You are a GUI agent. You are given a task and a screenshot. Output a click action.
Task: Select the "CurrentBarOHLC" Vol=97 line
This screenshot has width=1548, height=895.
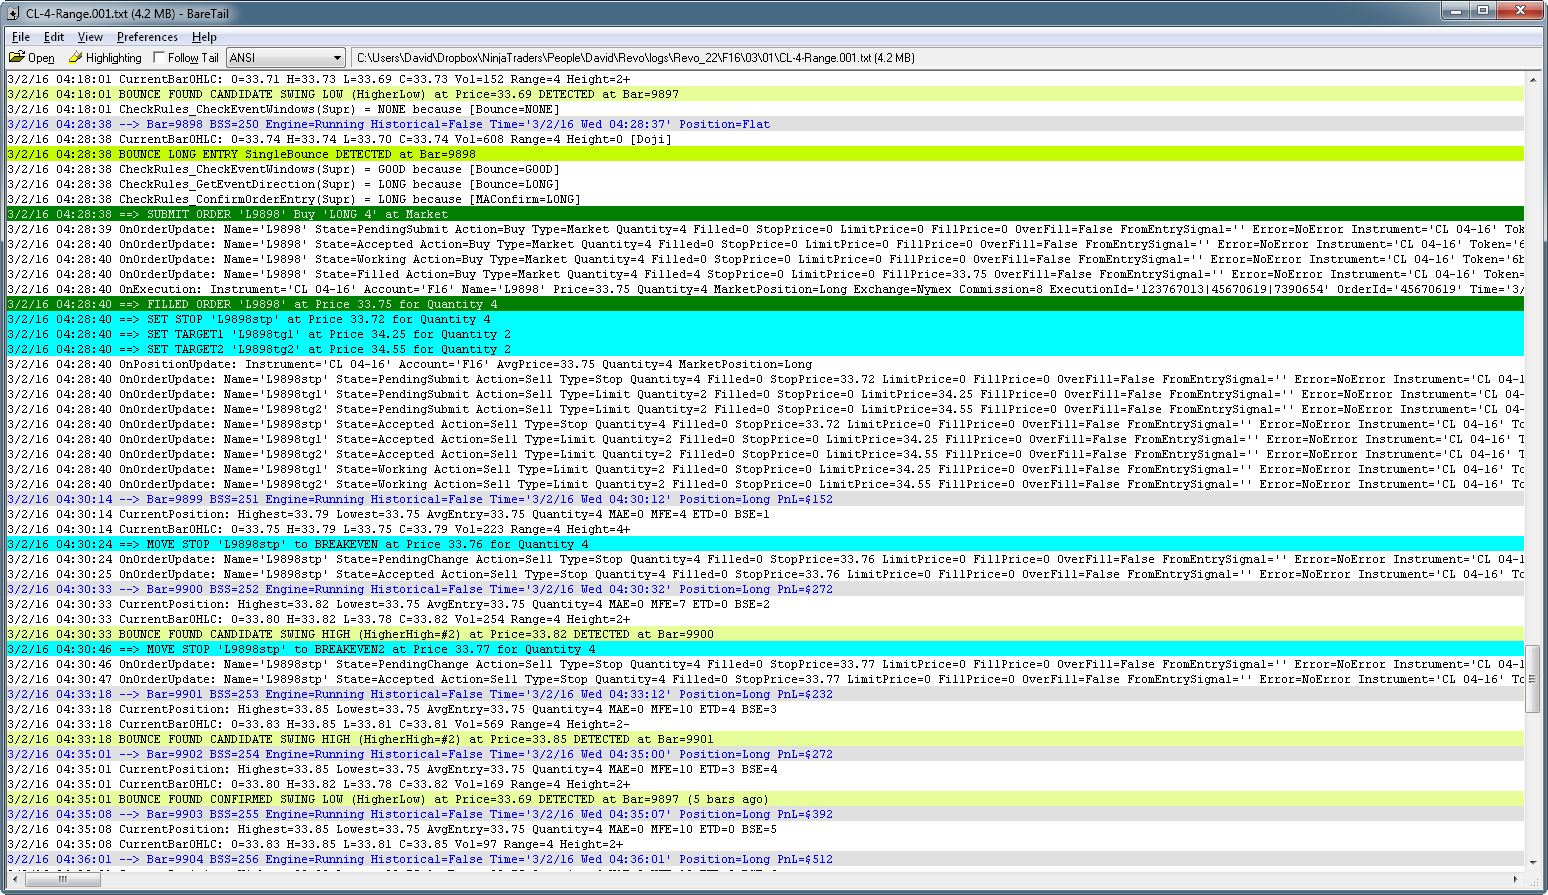point(765,844)
